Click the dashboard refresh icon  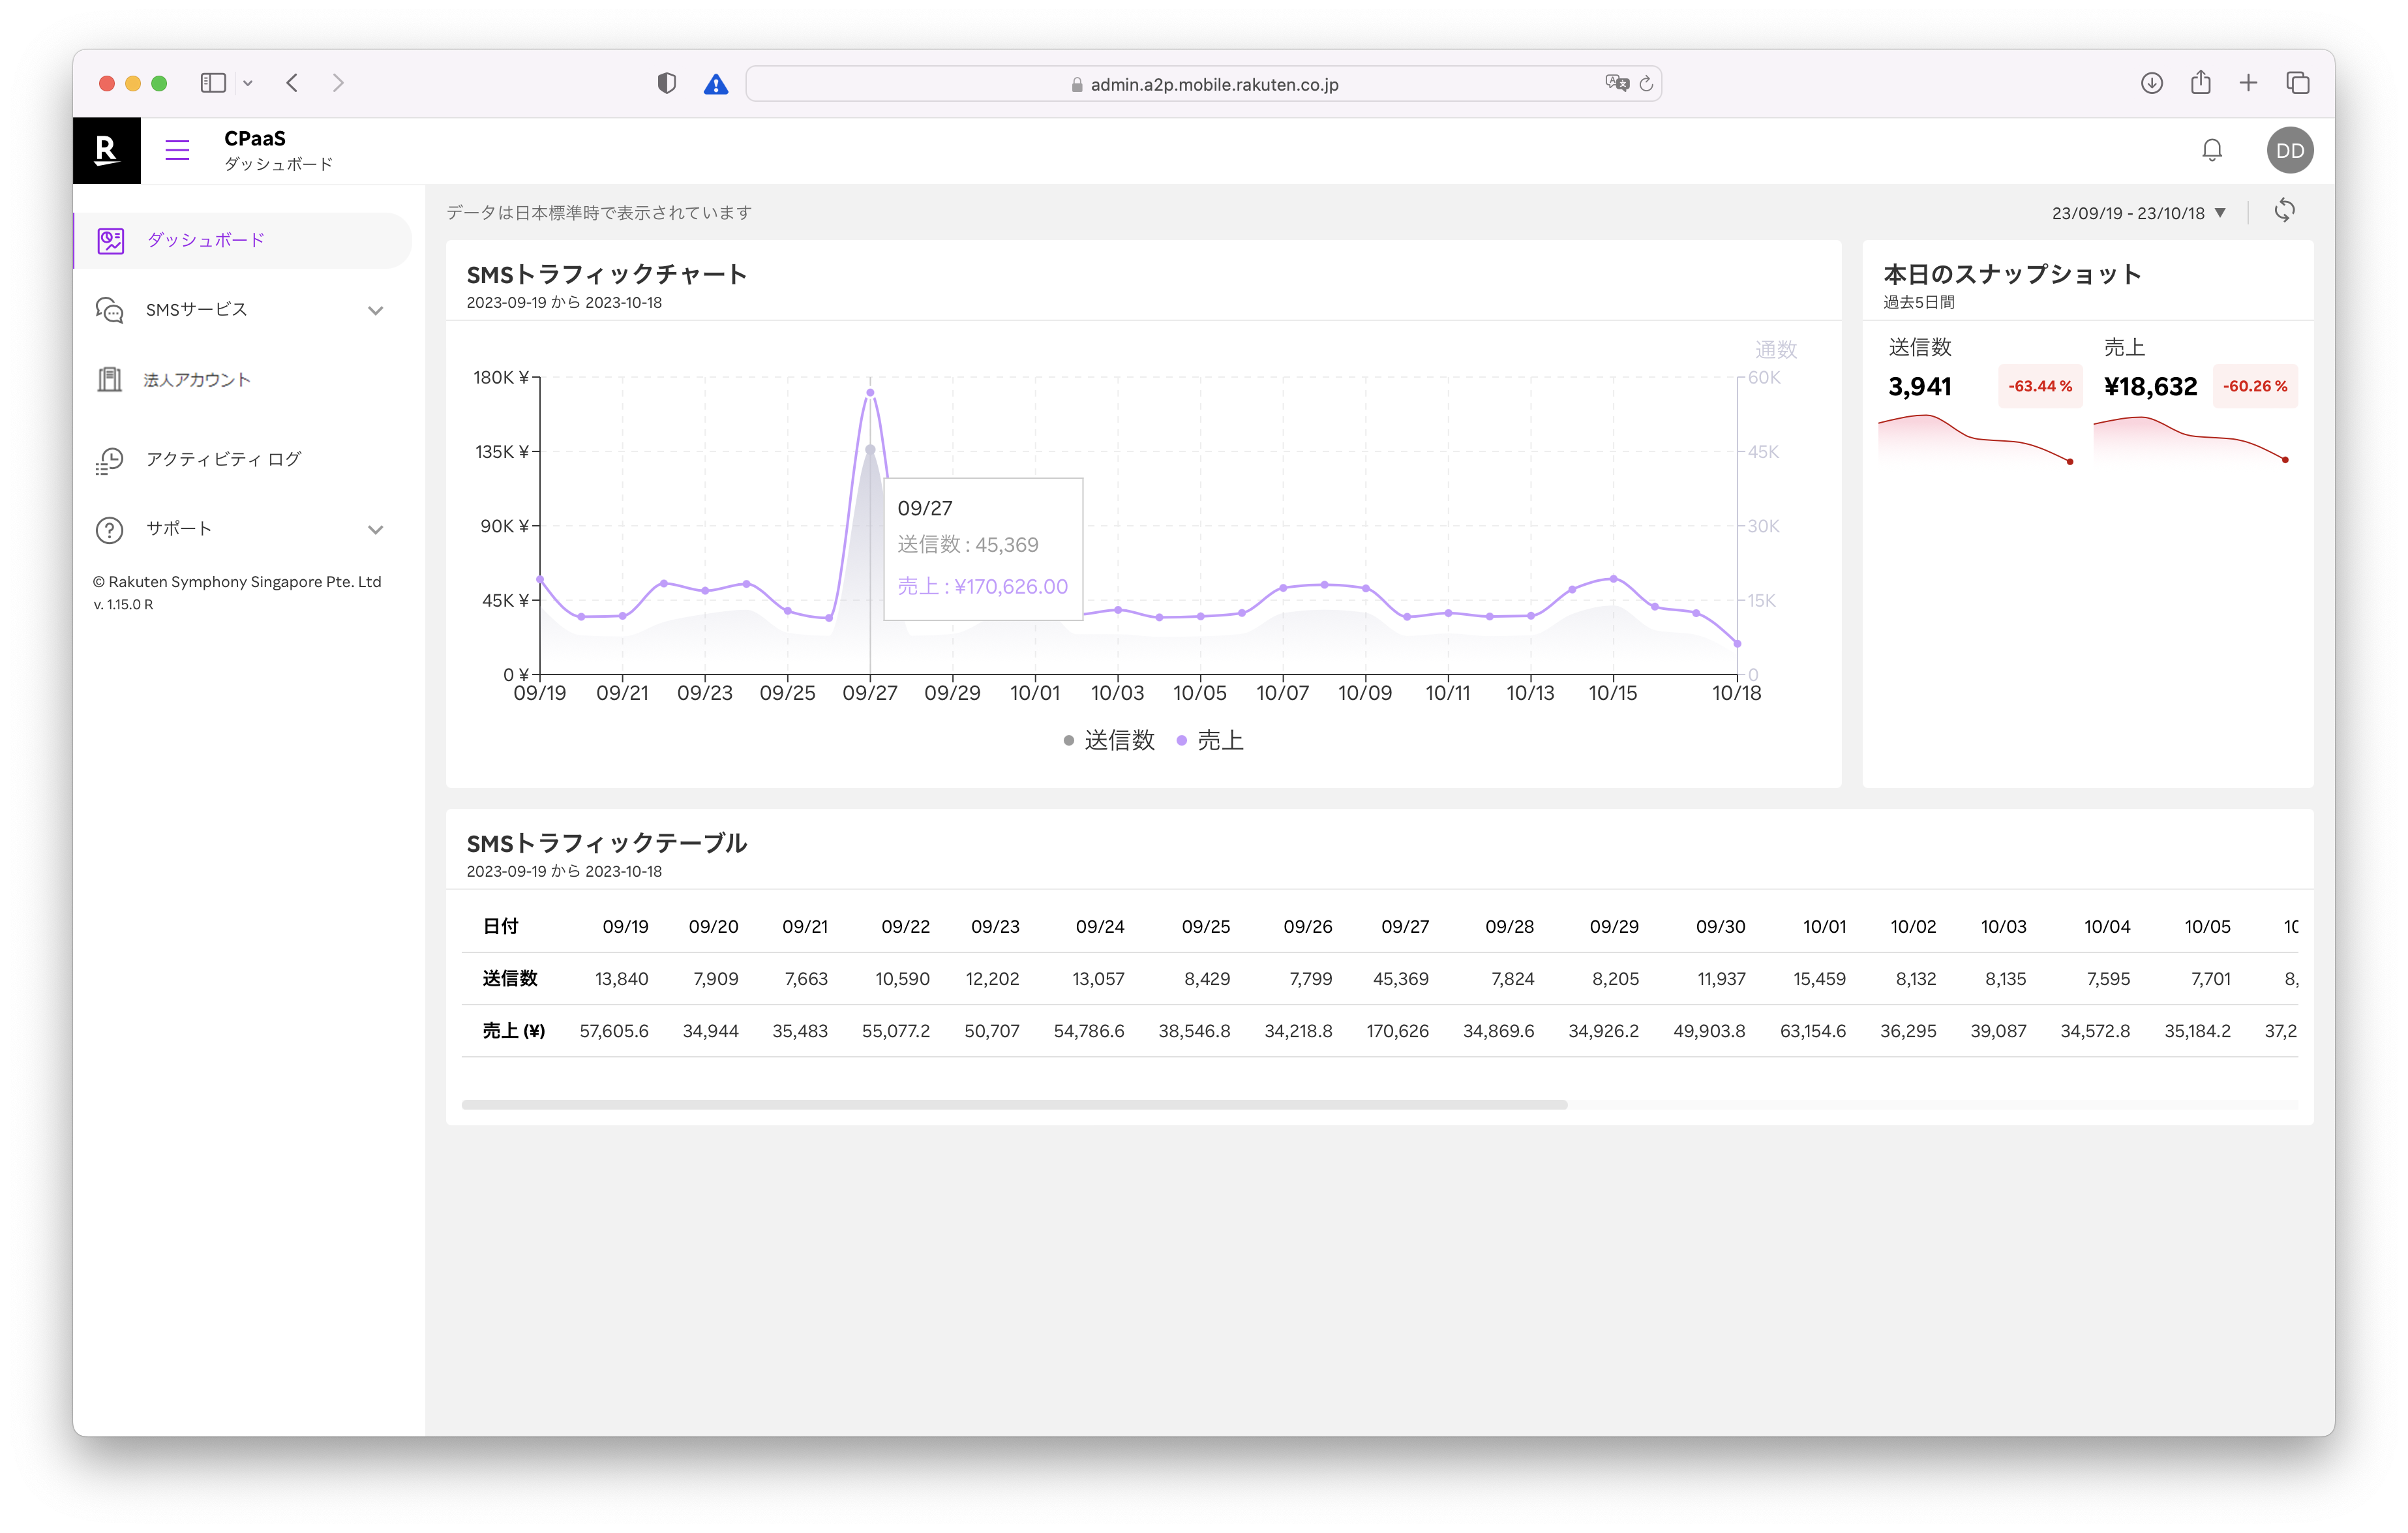[x=2284, y=210]
